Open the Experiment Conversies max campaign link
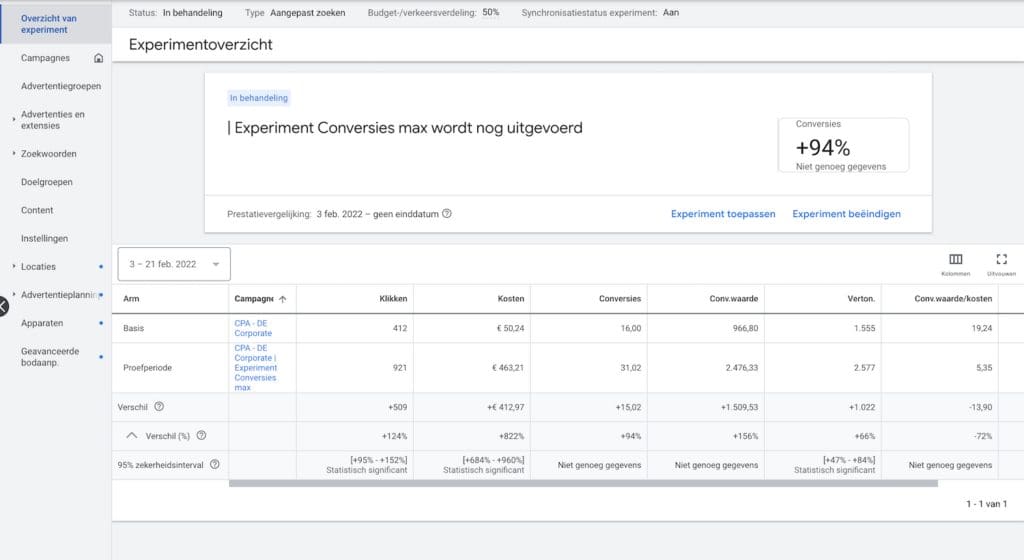1024x560 pixels. pos(255,367)
